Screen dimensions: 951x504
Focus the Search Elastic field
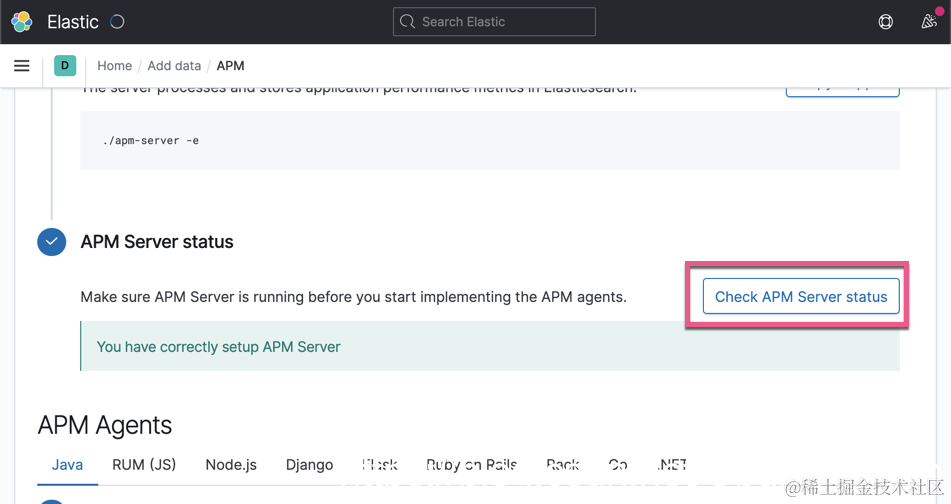(x=494, y=22)
